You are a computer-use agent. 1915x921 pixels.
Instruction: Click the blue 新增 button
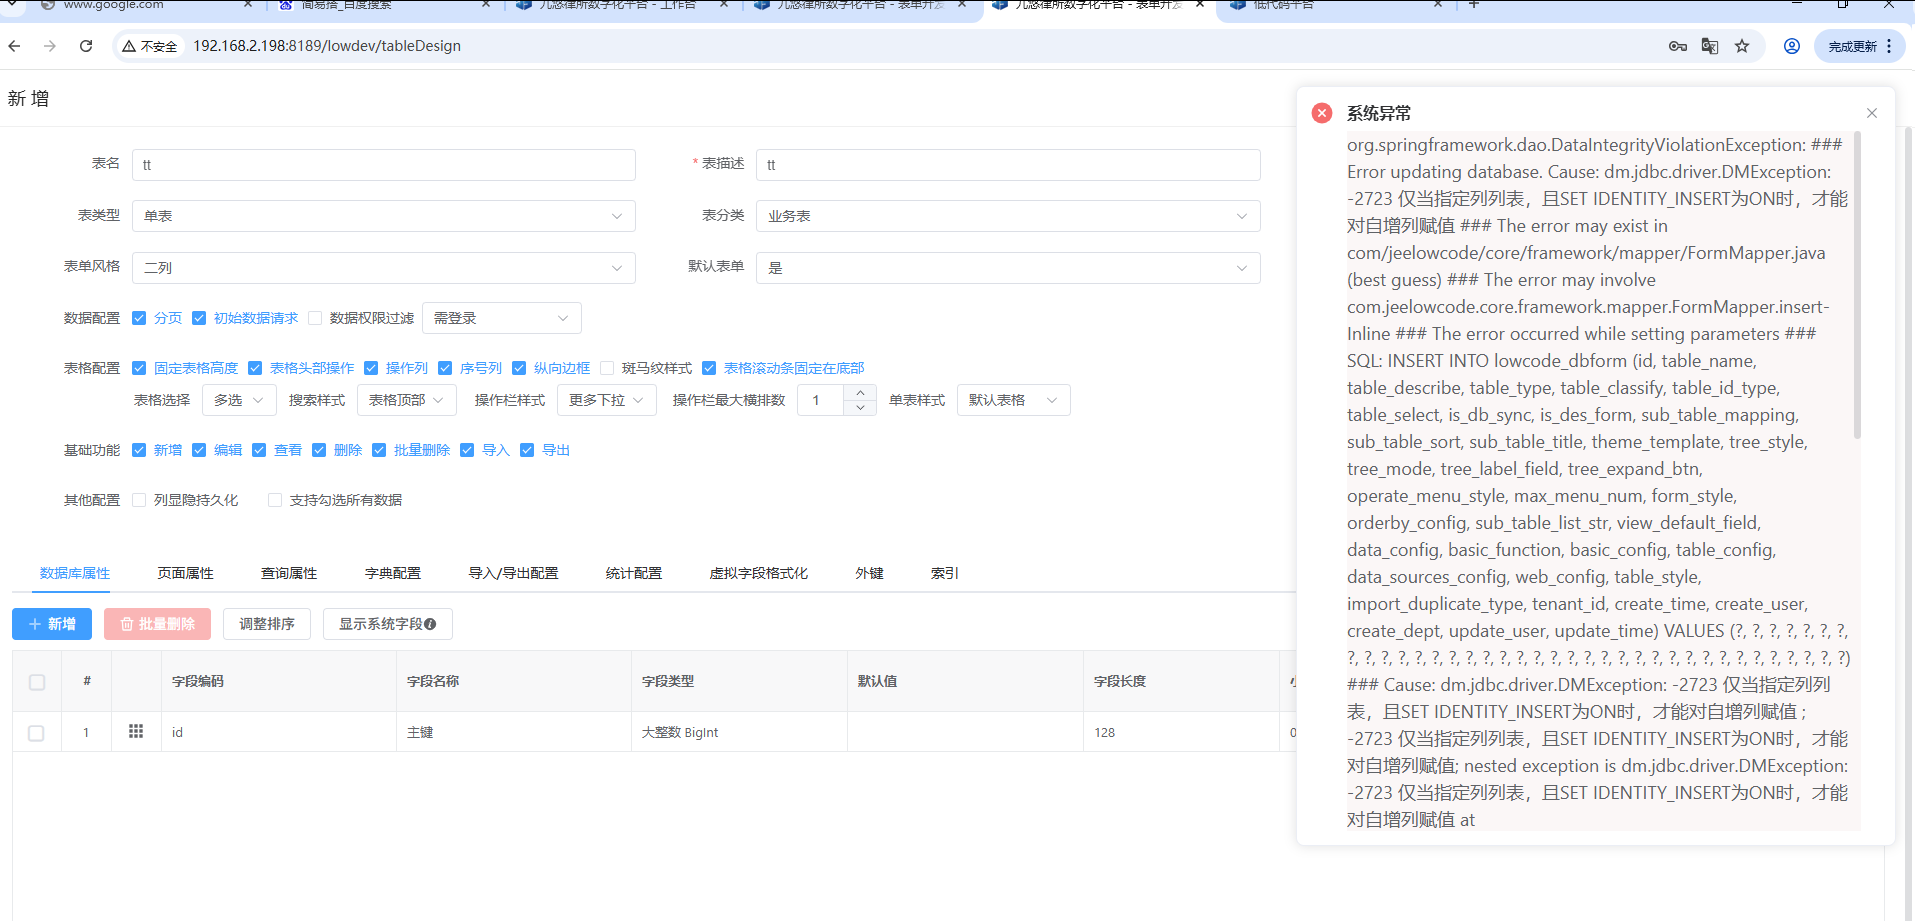click(52, 624)
